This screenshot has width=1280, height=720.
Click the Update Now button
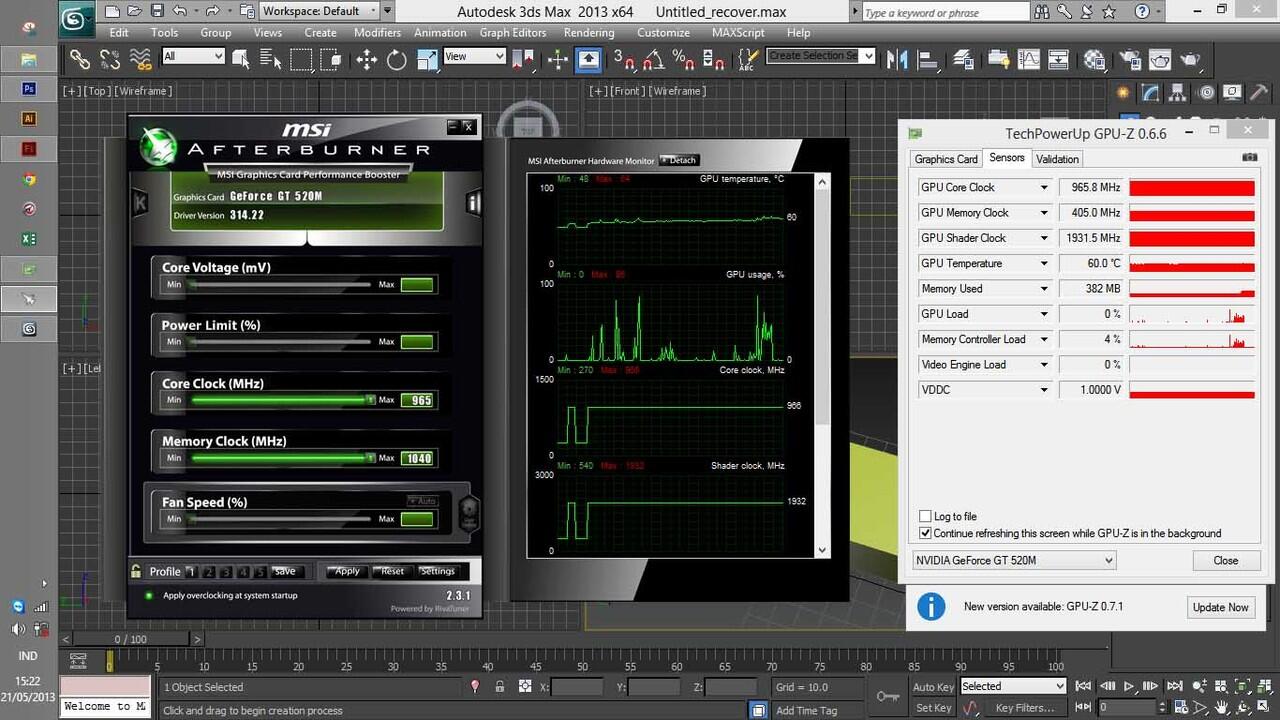1220,607
